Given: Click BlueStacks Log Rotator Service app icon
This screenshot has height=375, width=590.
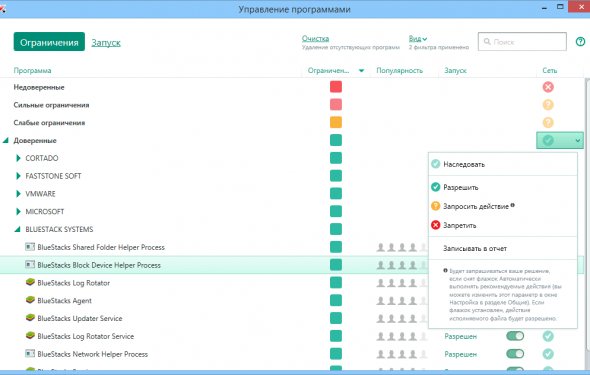Looking at the screenshot, I should (x=30, y=335).
